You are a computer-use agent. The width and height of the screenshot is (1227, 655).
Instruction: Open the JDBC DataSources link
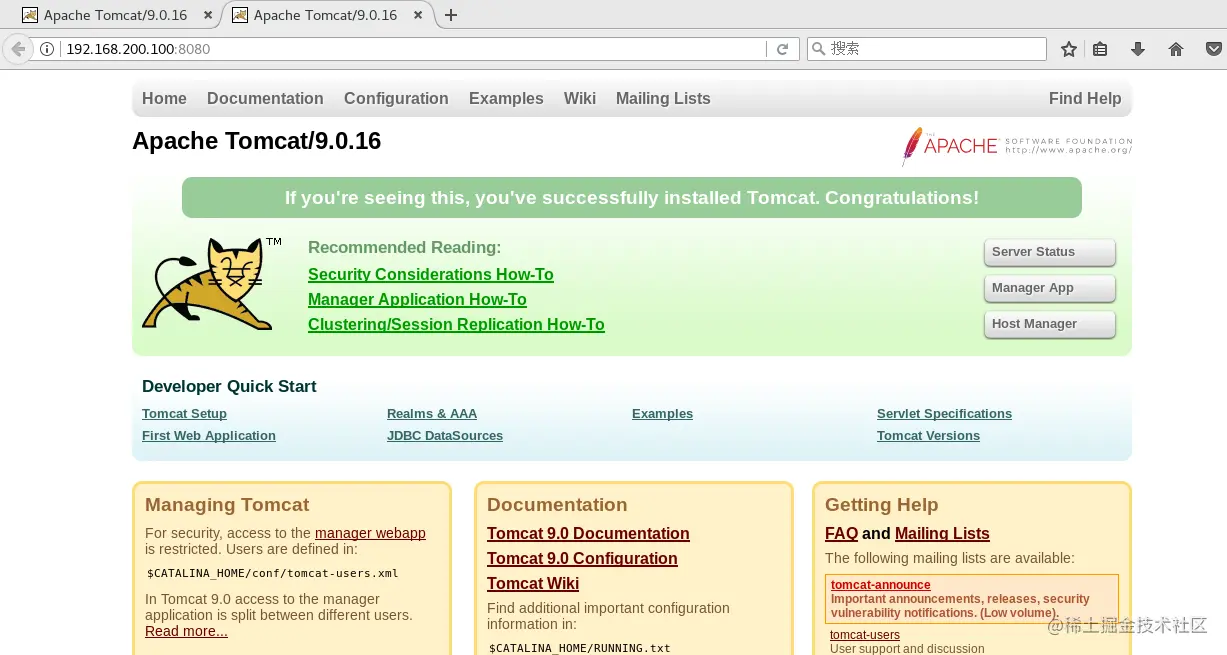tap(445, 436)
